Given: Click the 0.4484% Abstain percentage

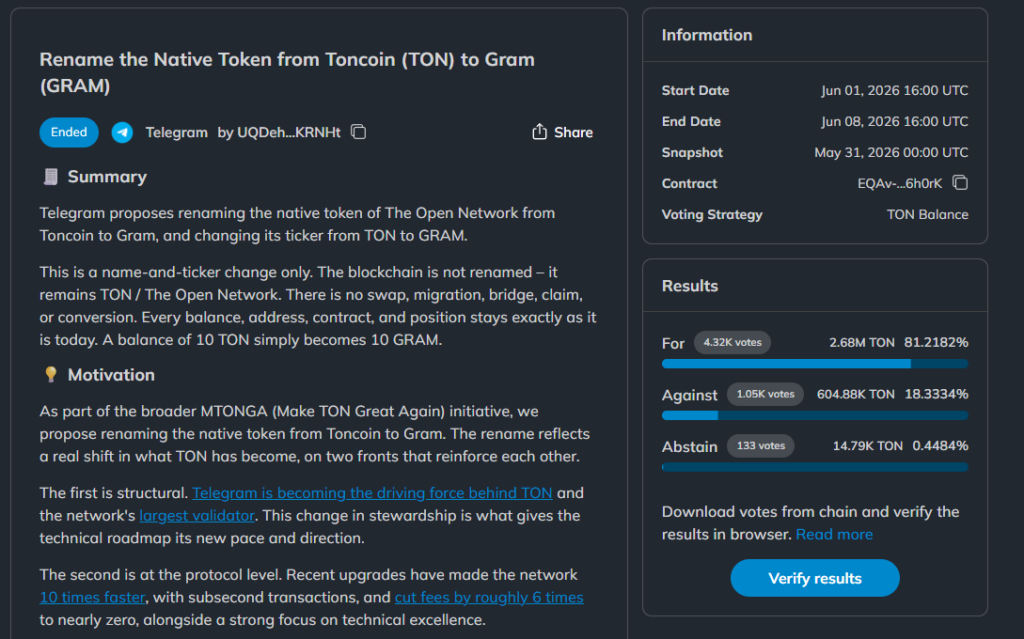Looking at the screenshot, I should click(x=940, y=446).
